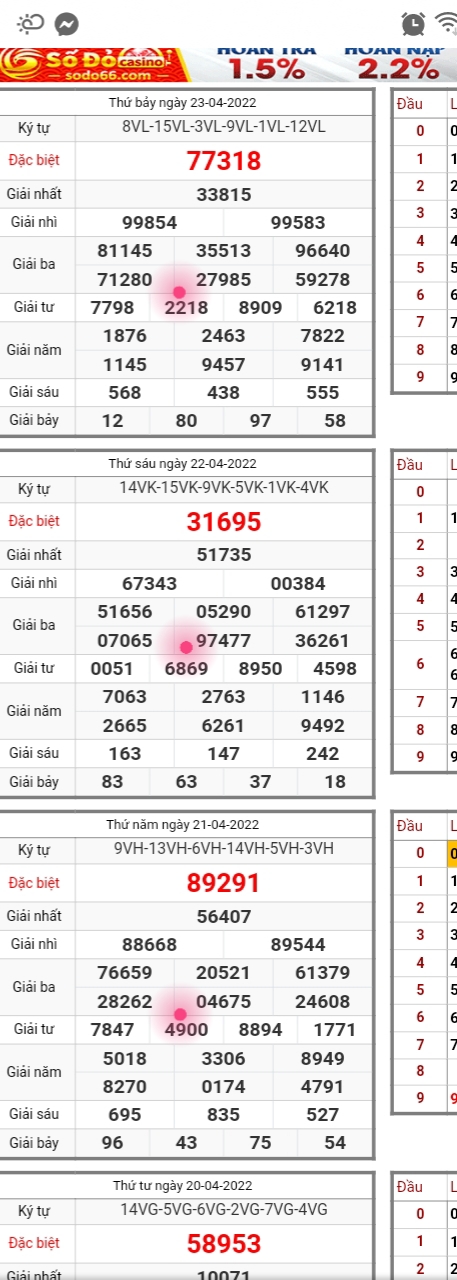Open the Số Đỏ casino banner ad
The height and width of the screenshot is (1280, 457).
pyautogui.click(x=228, y=65)
